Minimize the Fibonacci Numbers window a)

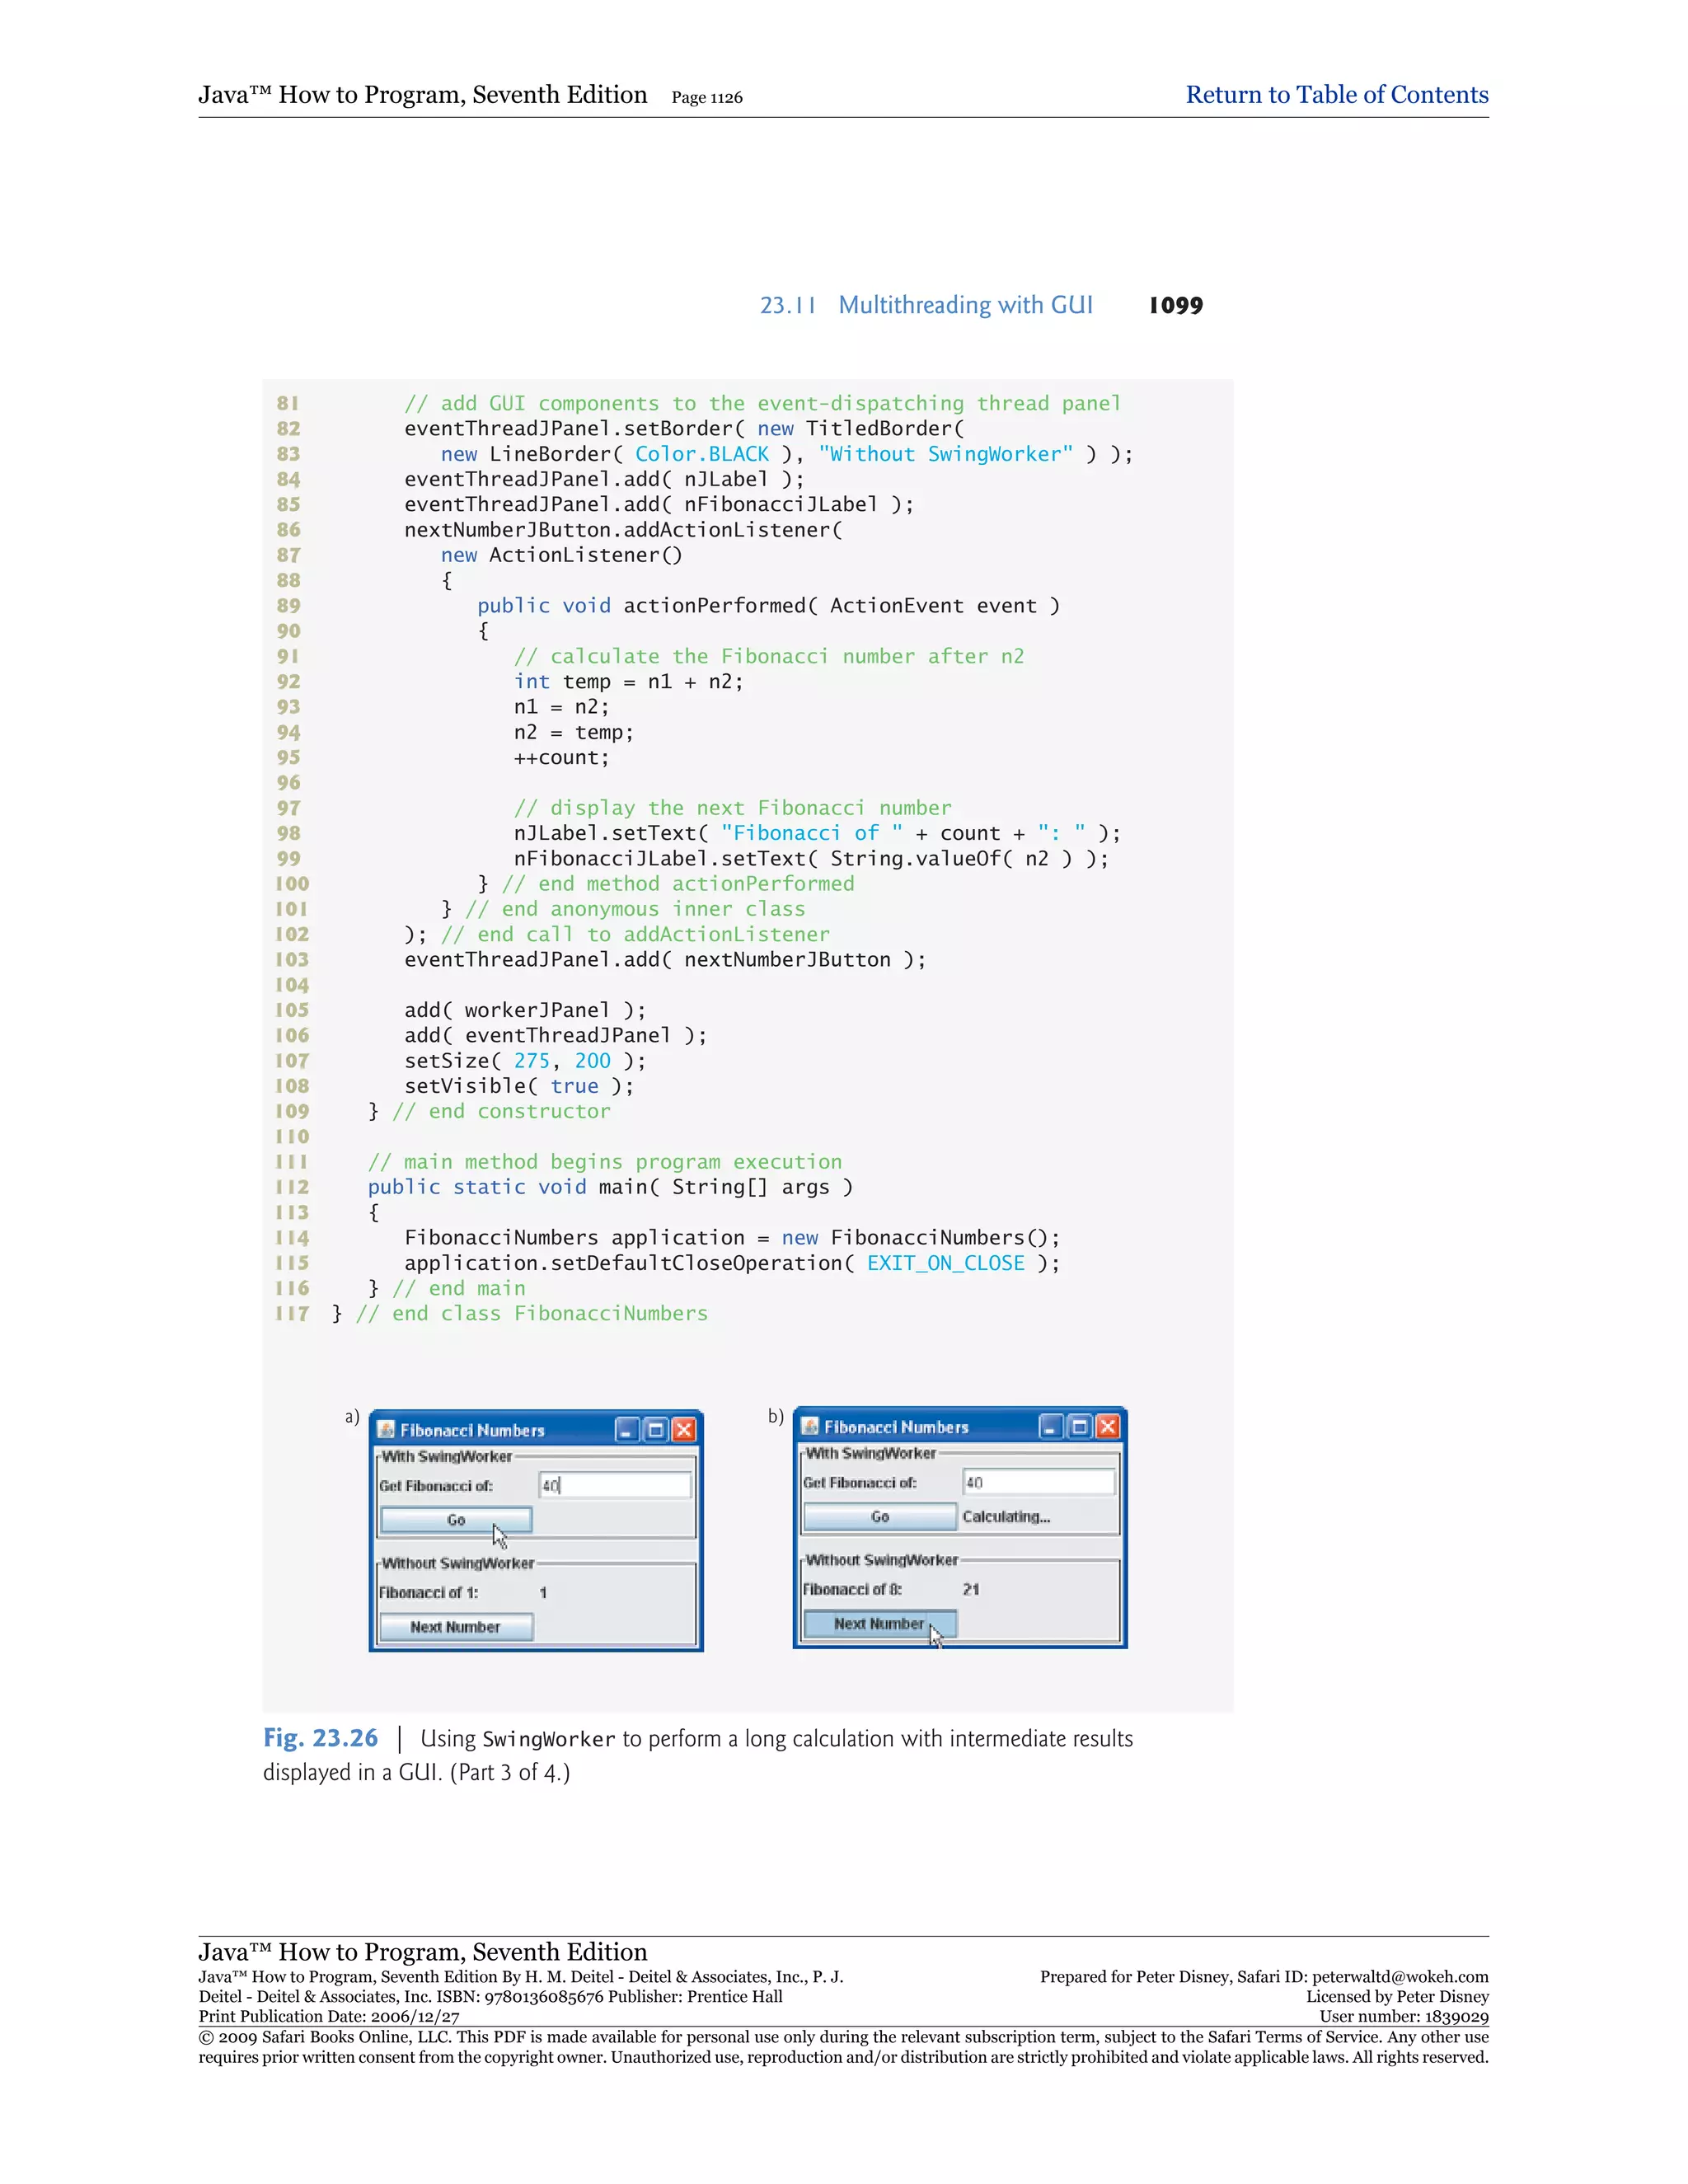click(x=627, y=1430)
